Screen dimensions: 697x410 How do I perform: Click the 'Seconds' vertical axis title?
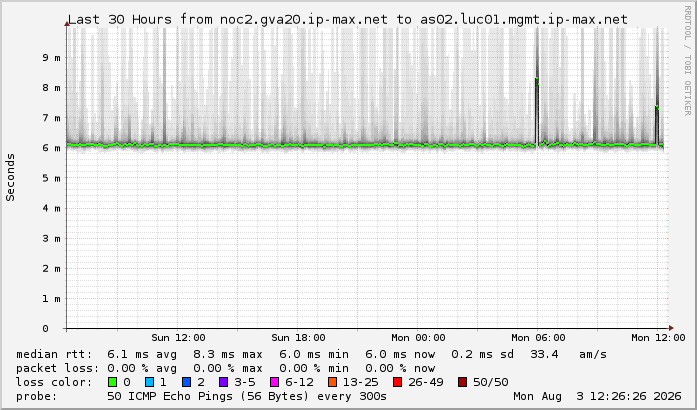(x=10, y=177)
